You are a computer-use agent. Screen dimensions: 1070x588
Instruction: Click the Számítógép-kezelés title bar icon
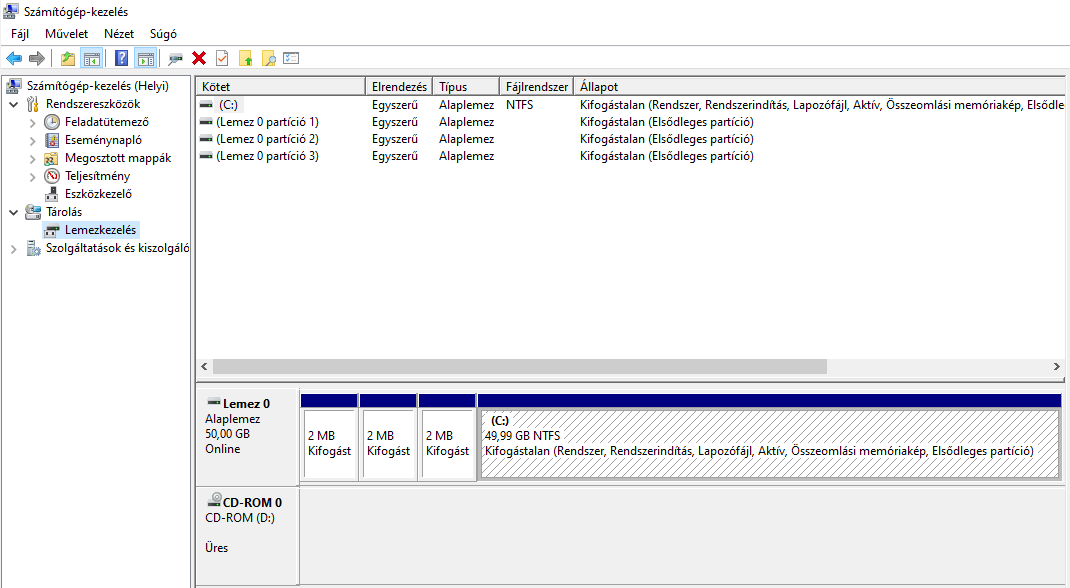11,11
